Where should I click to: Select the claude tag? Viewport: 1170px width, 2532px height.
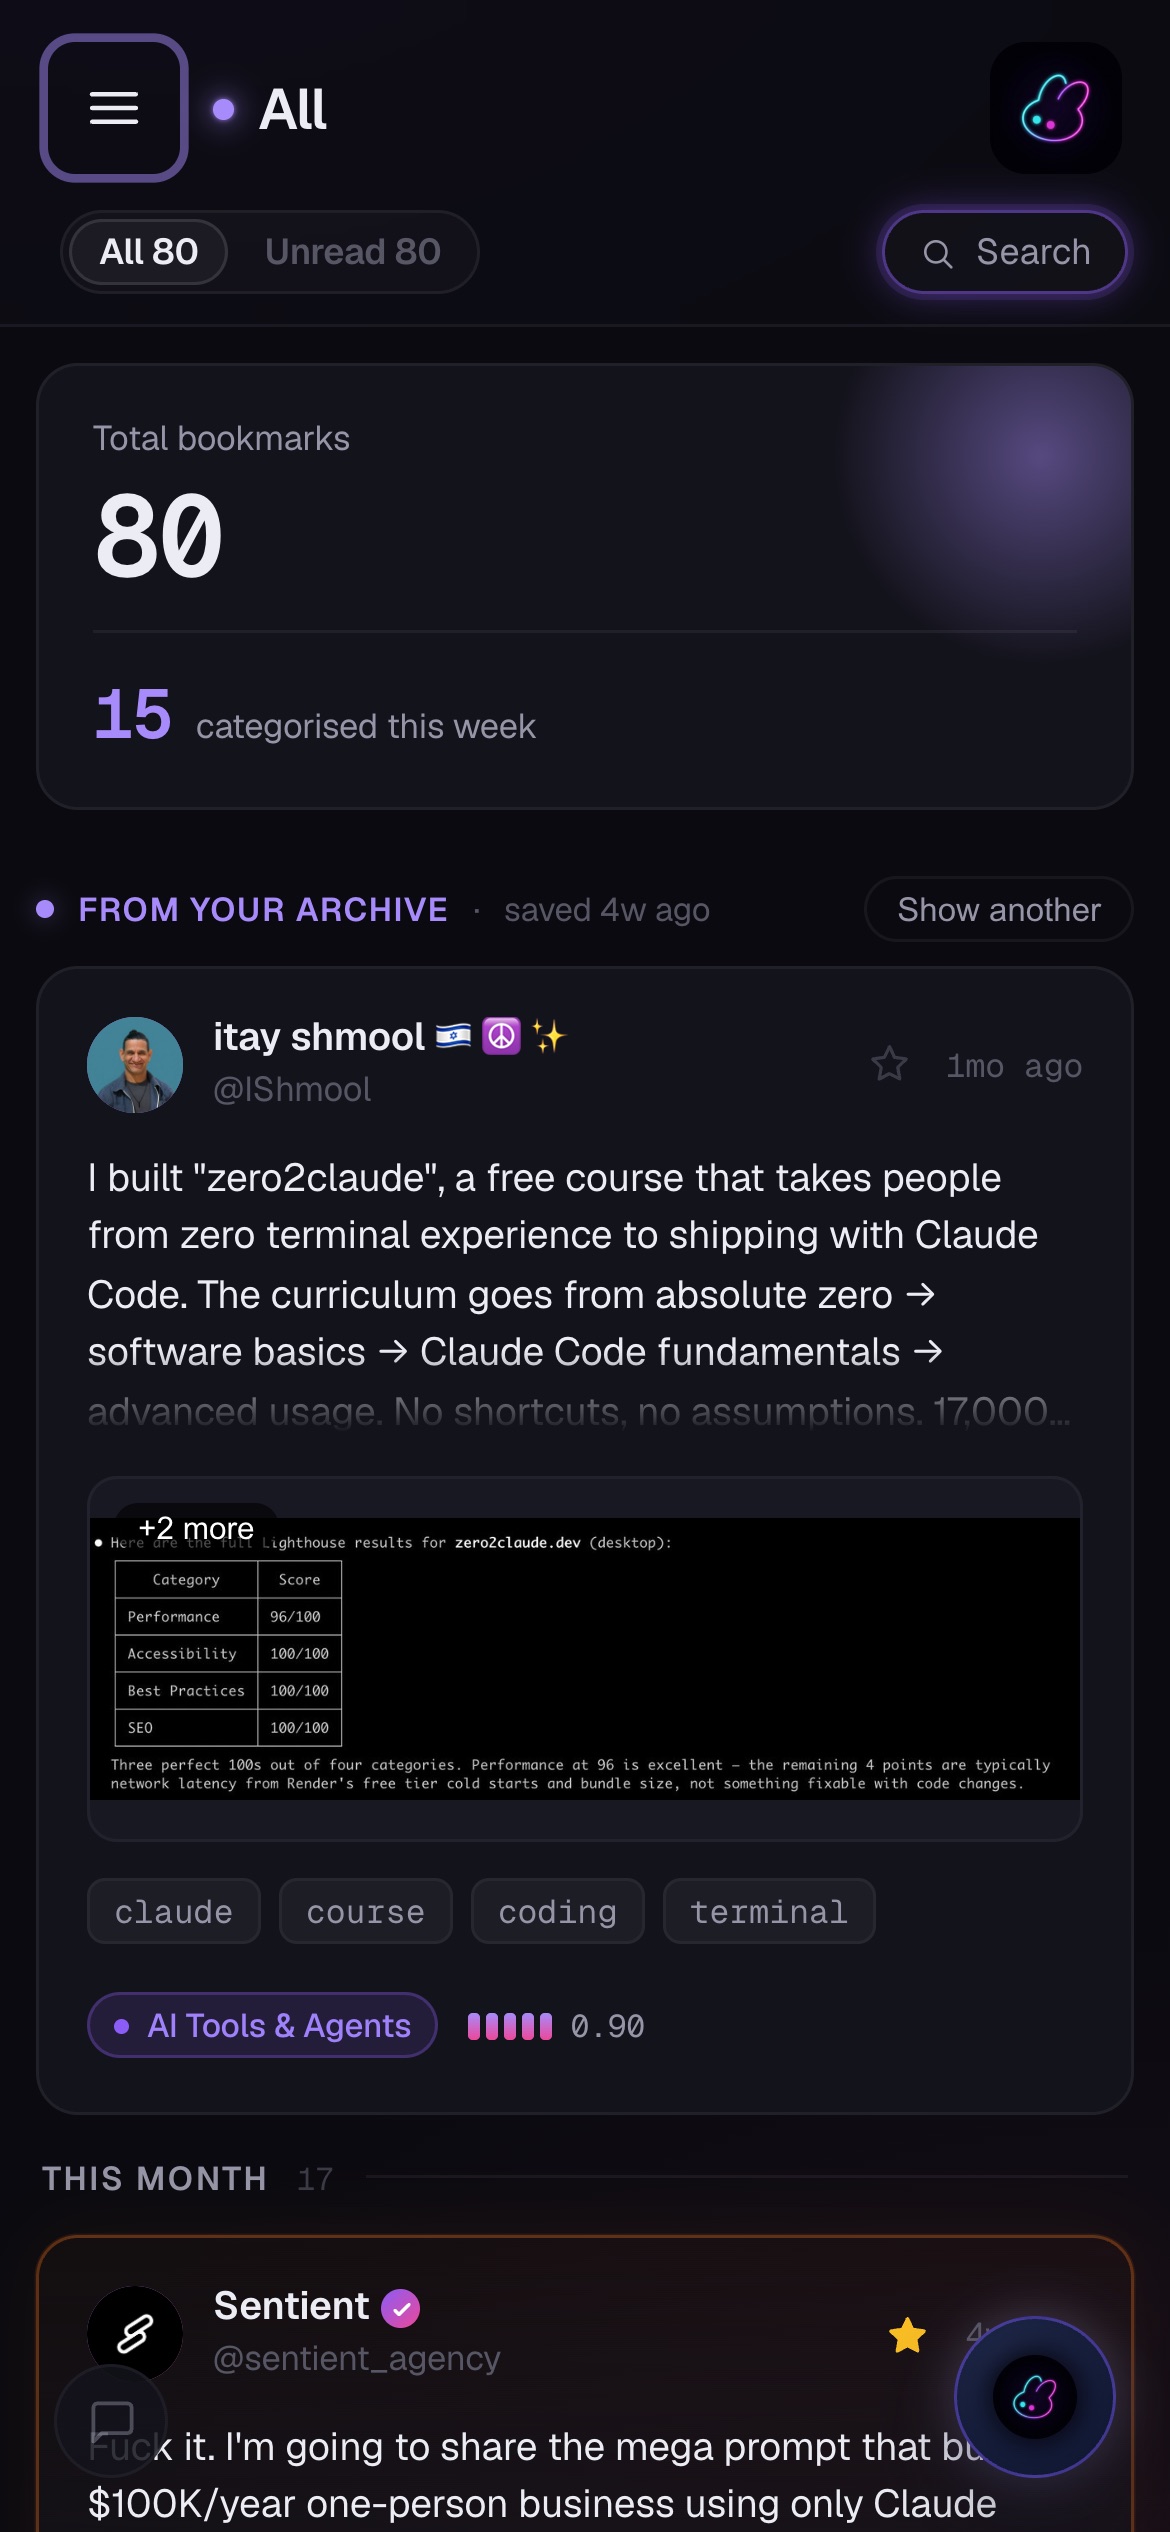click(x=174, y=1911)
